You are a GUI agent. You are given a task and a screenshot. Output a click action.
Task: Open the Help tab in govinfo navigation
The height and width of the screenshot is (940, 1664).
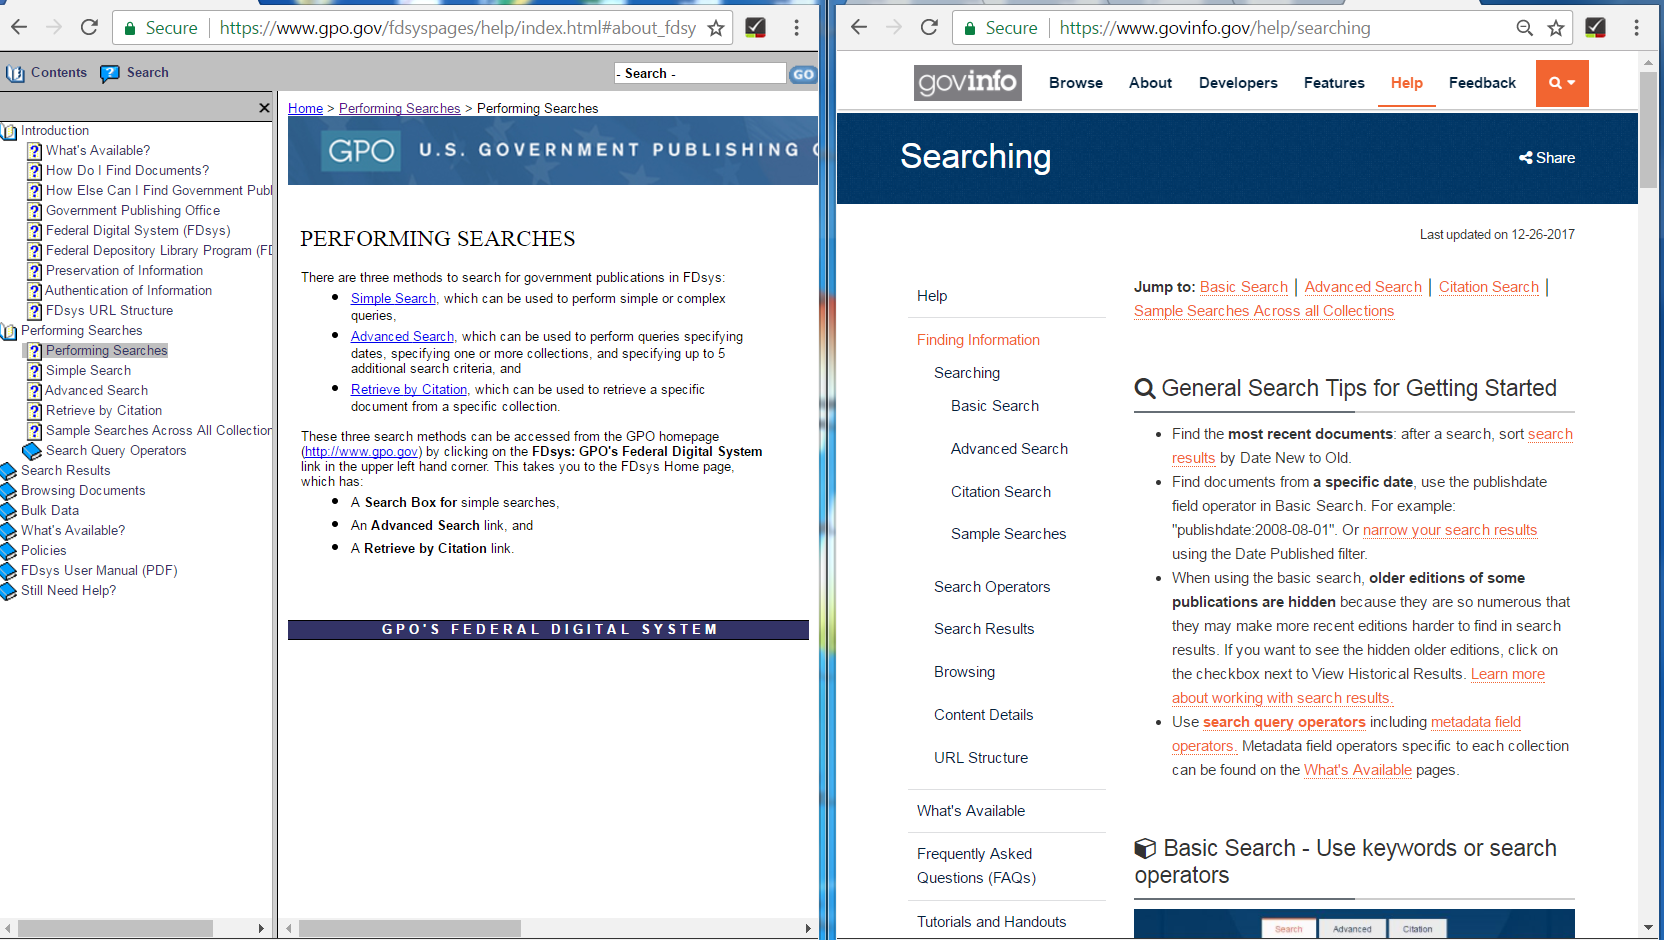click(1406, 83)
